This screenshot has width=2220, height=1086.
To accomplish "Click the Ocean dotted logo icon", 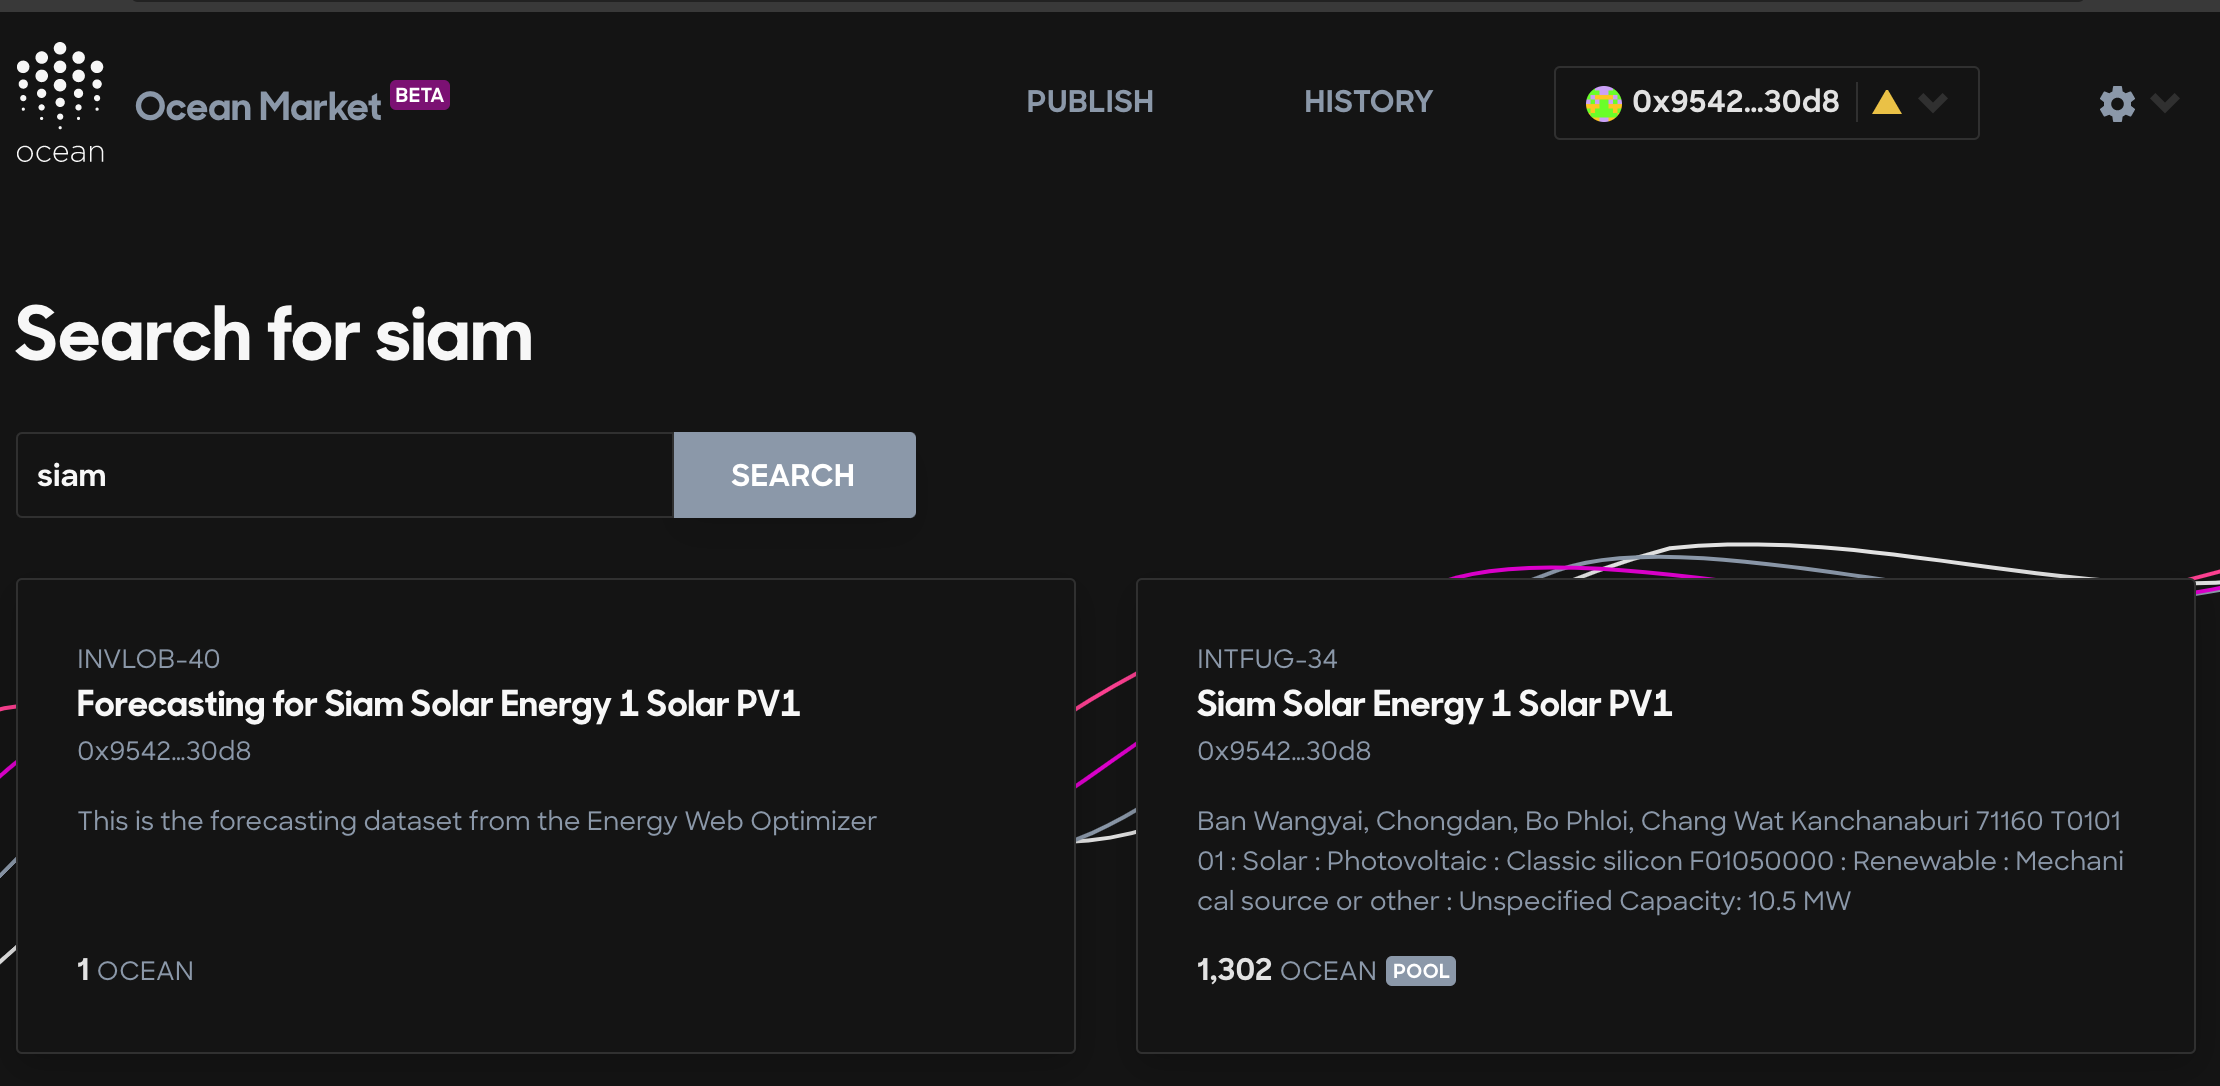I will 60,86.
